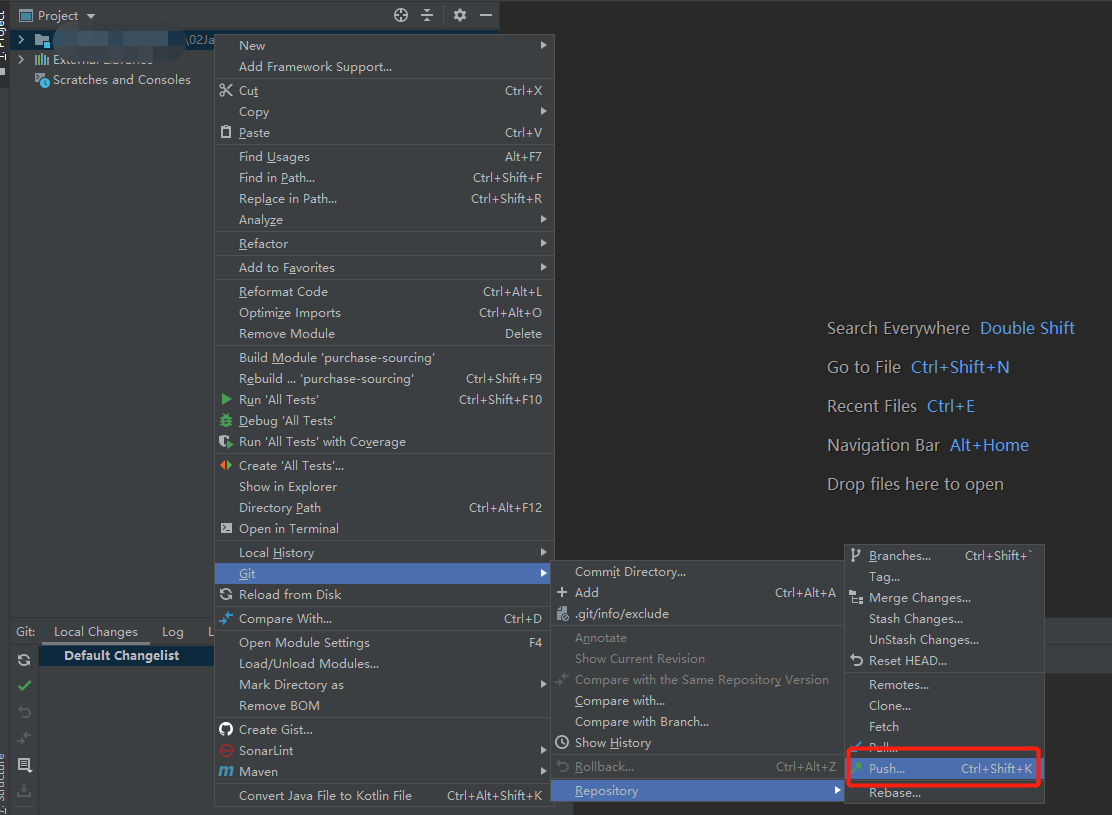
Task: Choose Push... in Repository submenu
Action: (945, 768)
